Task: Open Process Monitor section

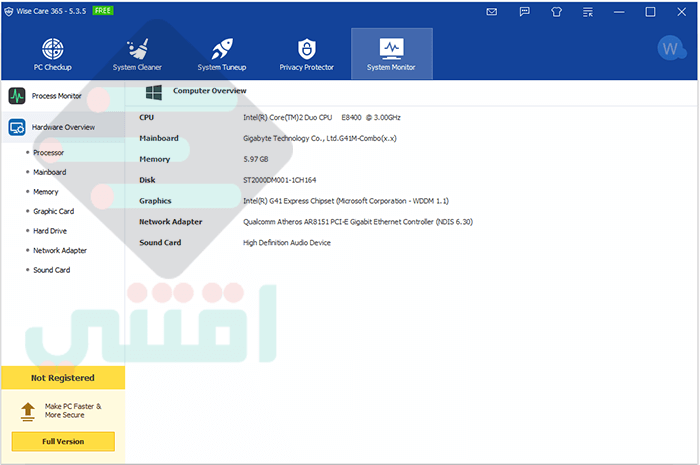Action: (63, 96)
